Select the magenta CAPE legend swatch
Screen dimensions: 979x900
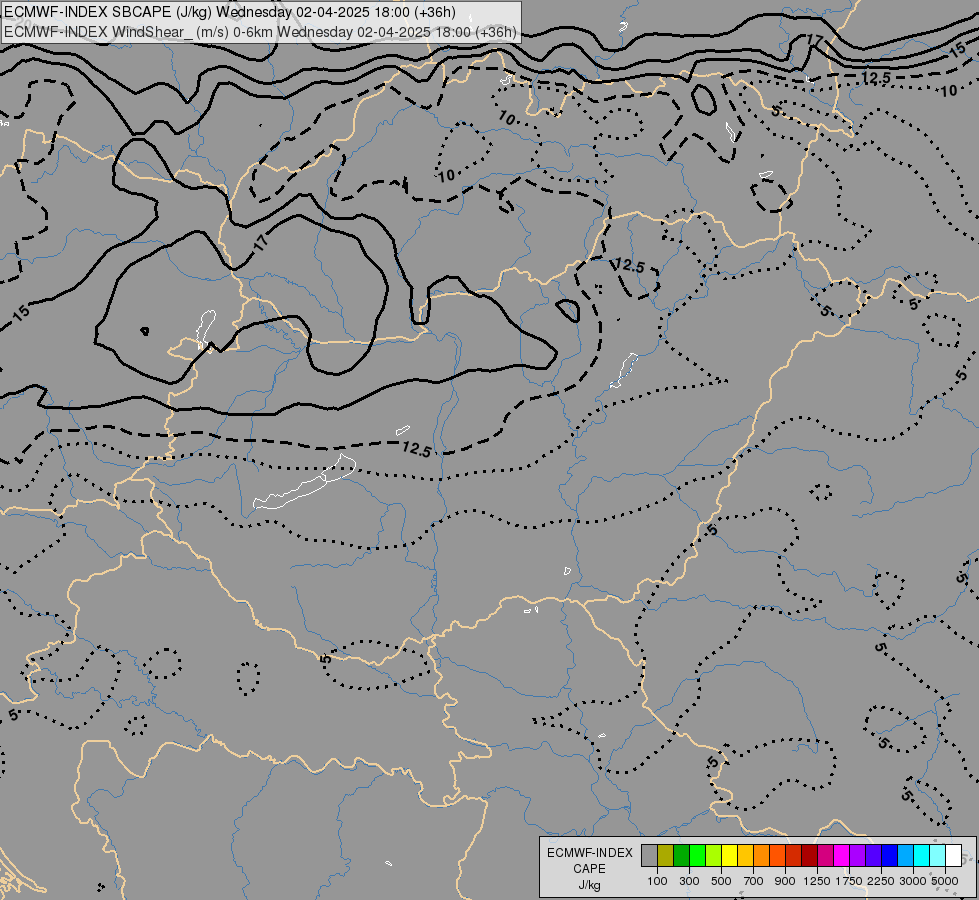[841, 856]
